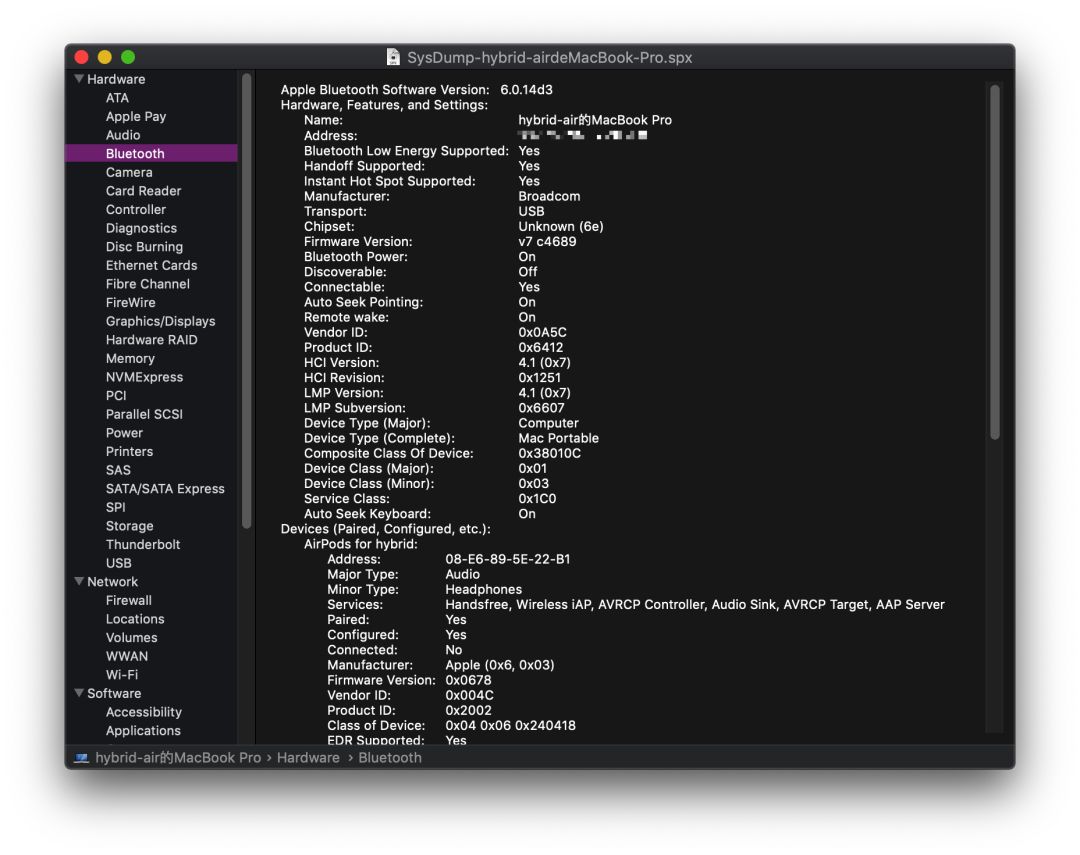The image size is (1080, 855).
Task: Collapse the Network section triangle
Action: [79, 581]
